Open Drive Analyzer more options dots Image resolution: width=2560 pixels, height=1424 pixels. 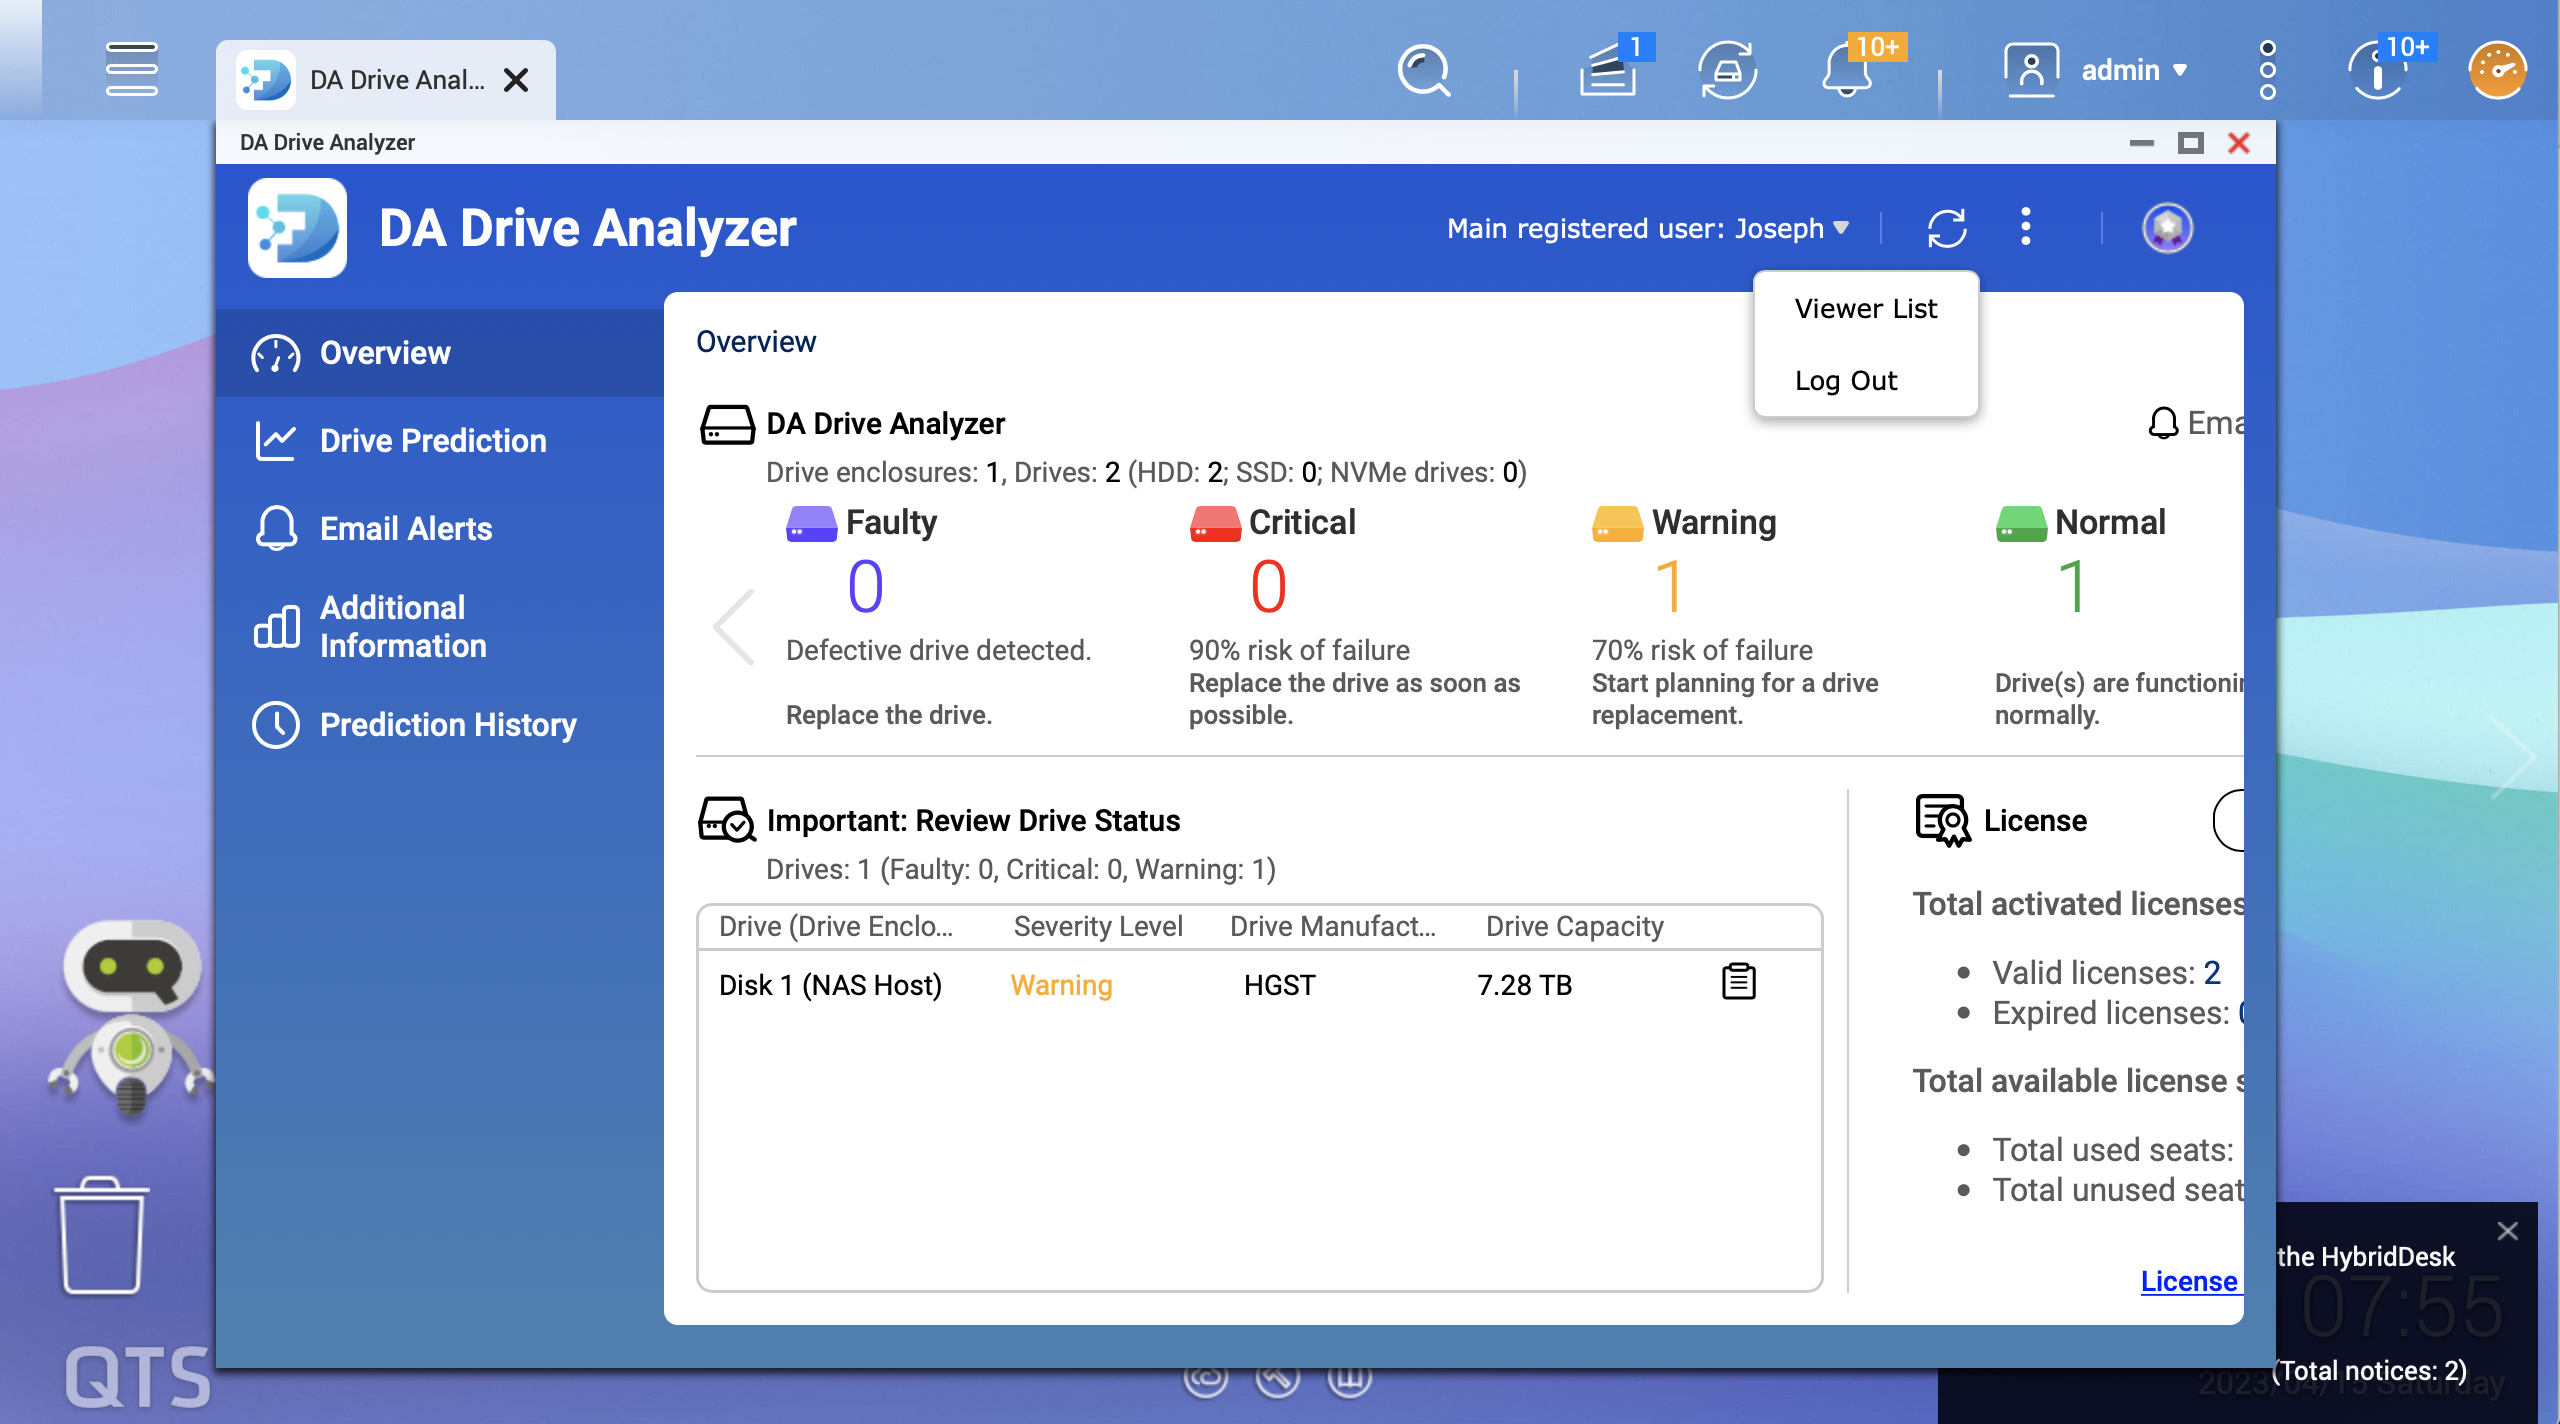coord(2026,227)
